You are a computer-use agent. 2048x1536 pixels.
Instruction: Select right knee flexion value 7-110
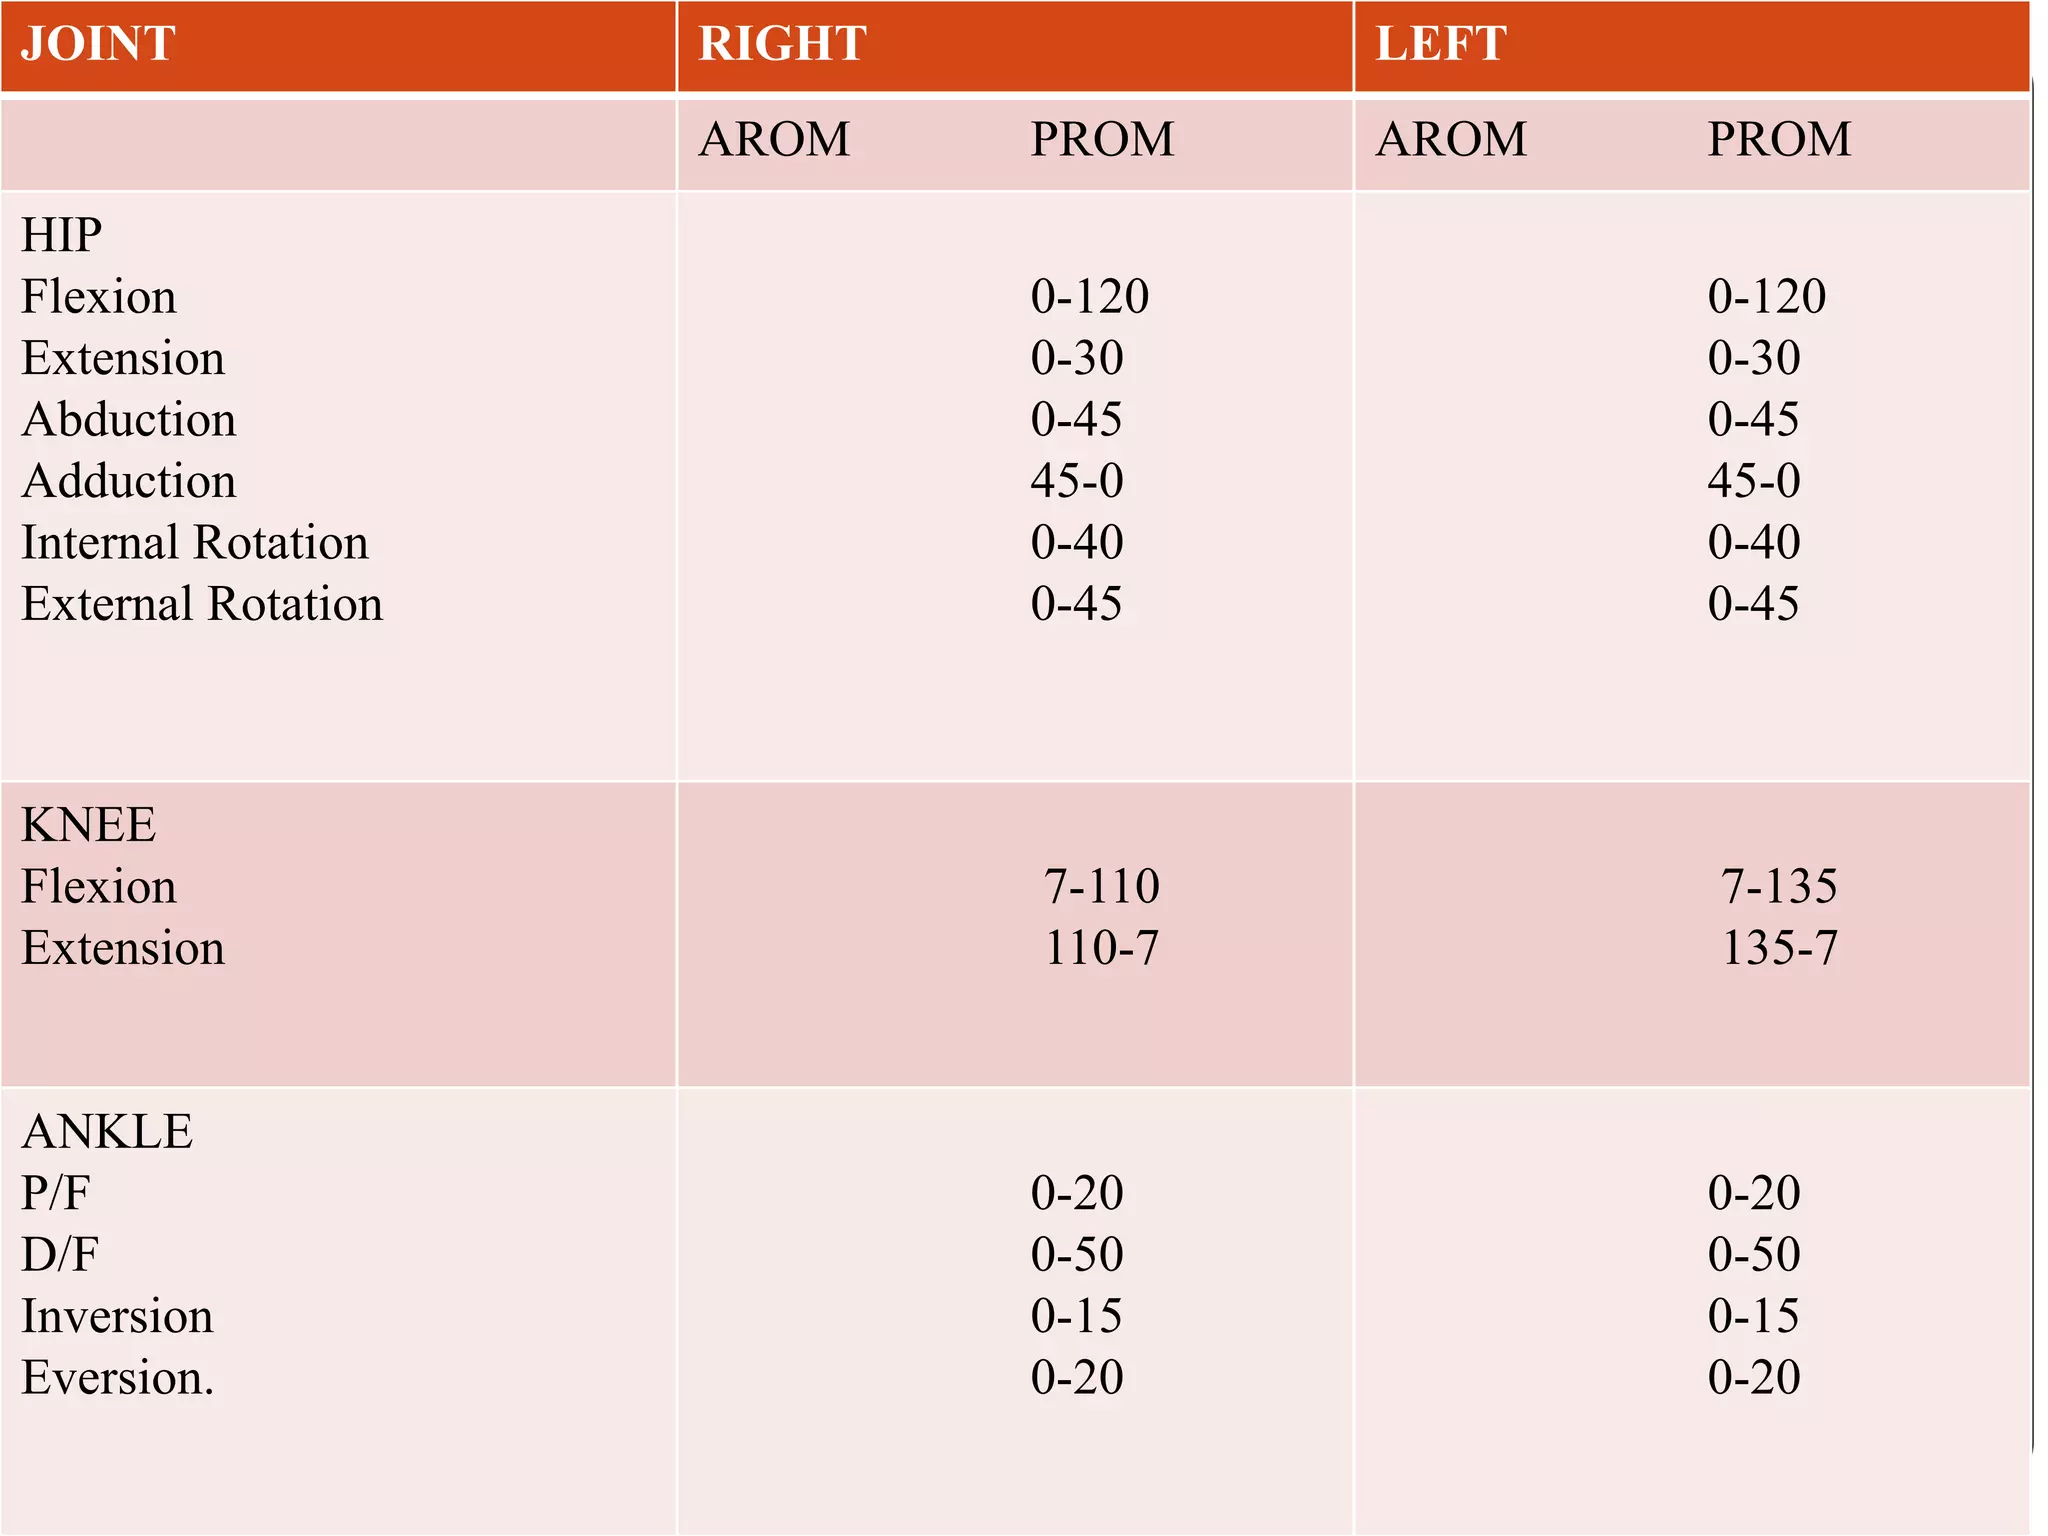1102,887
